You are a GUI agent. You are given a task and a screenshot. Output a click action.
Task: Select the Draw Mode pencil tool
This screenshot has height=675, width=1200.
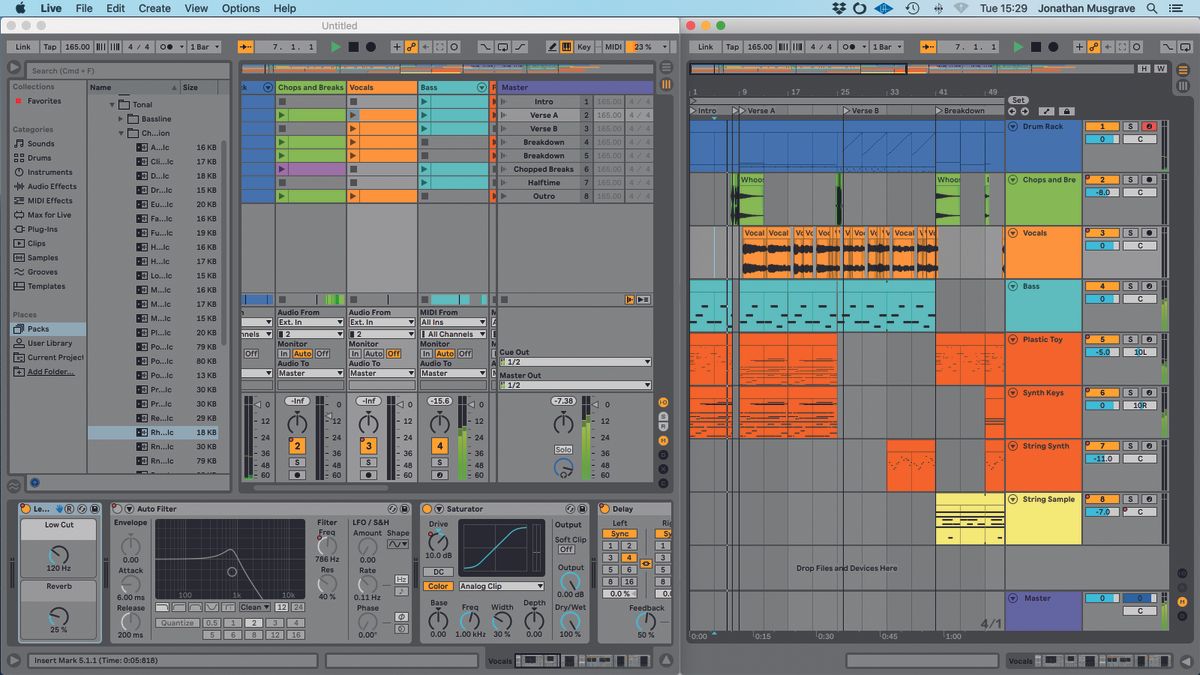552,47
